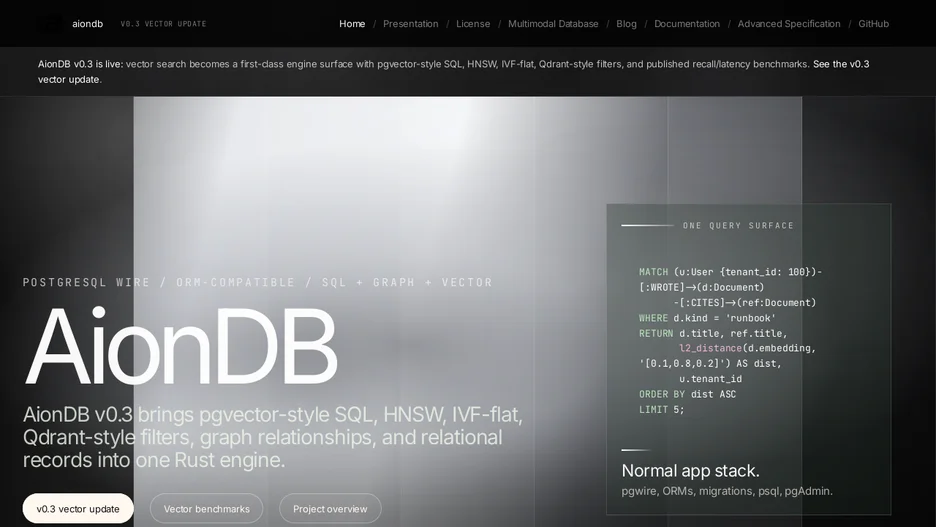The height and width of the screenshot is (527, 936).
Task: Open Documentation in the top navigation
Action: [686, 24]
